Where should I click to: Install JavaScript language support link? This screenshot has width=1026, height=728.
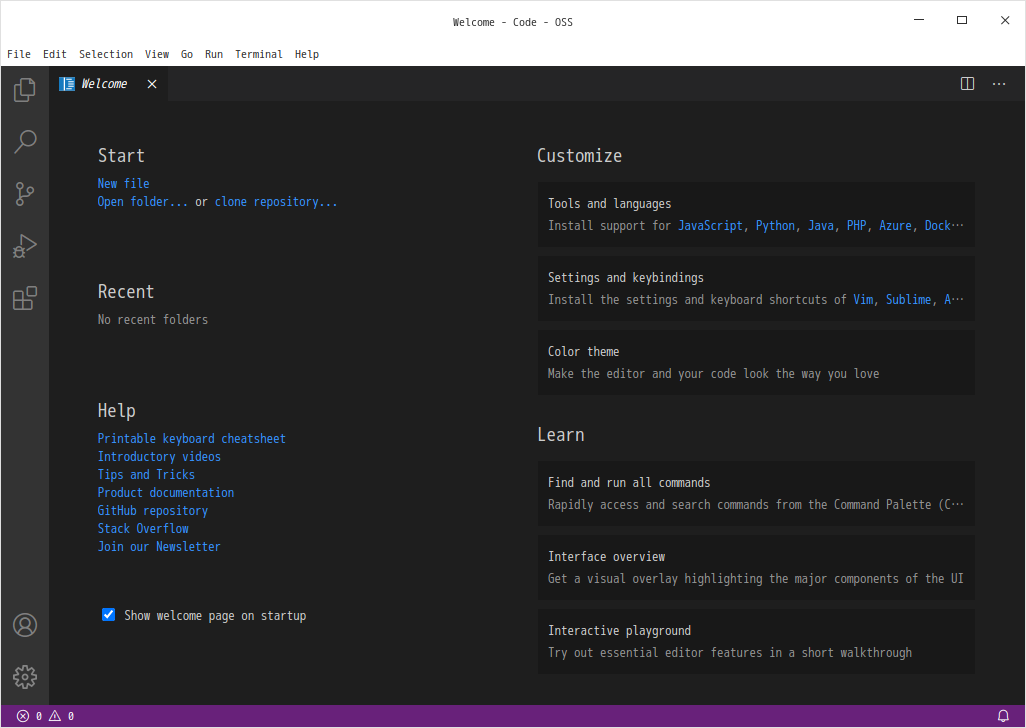710,226
